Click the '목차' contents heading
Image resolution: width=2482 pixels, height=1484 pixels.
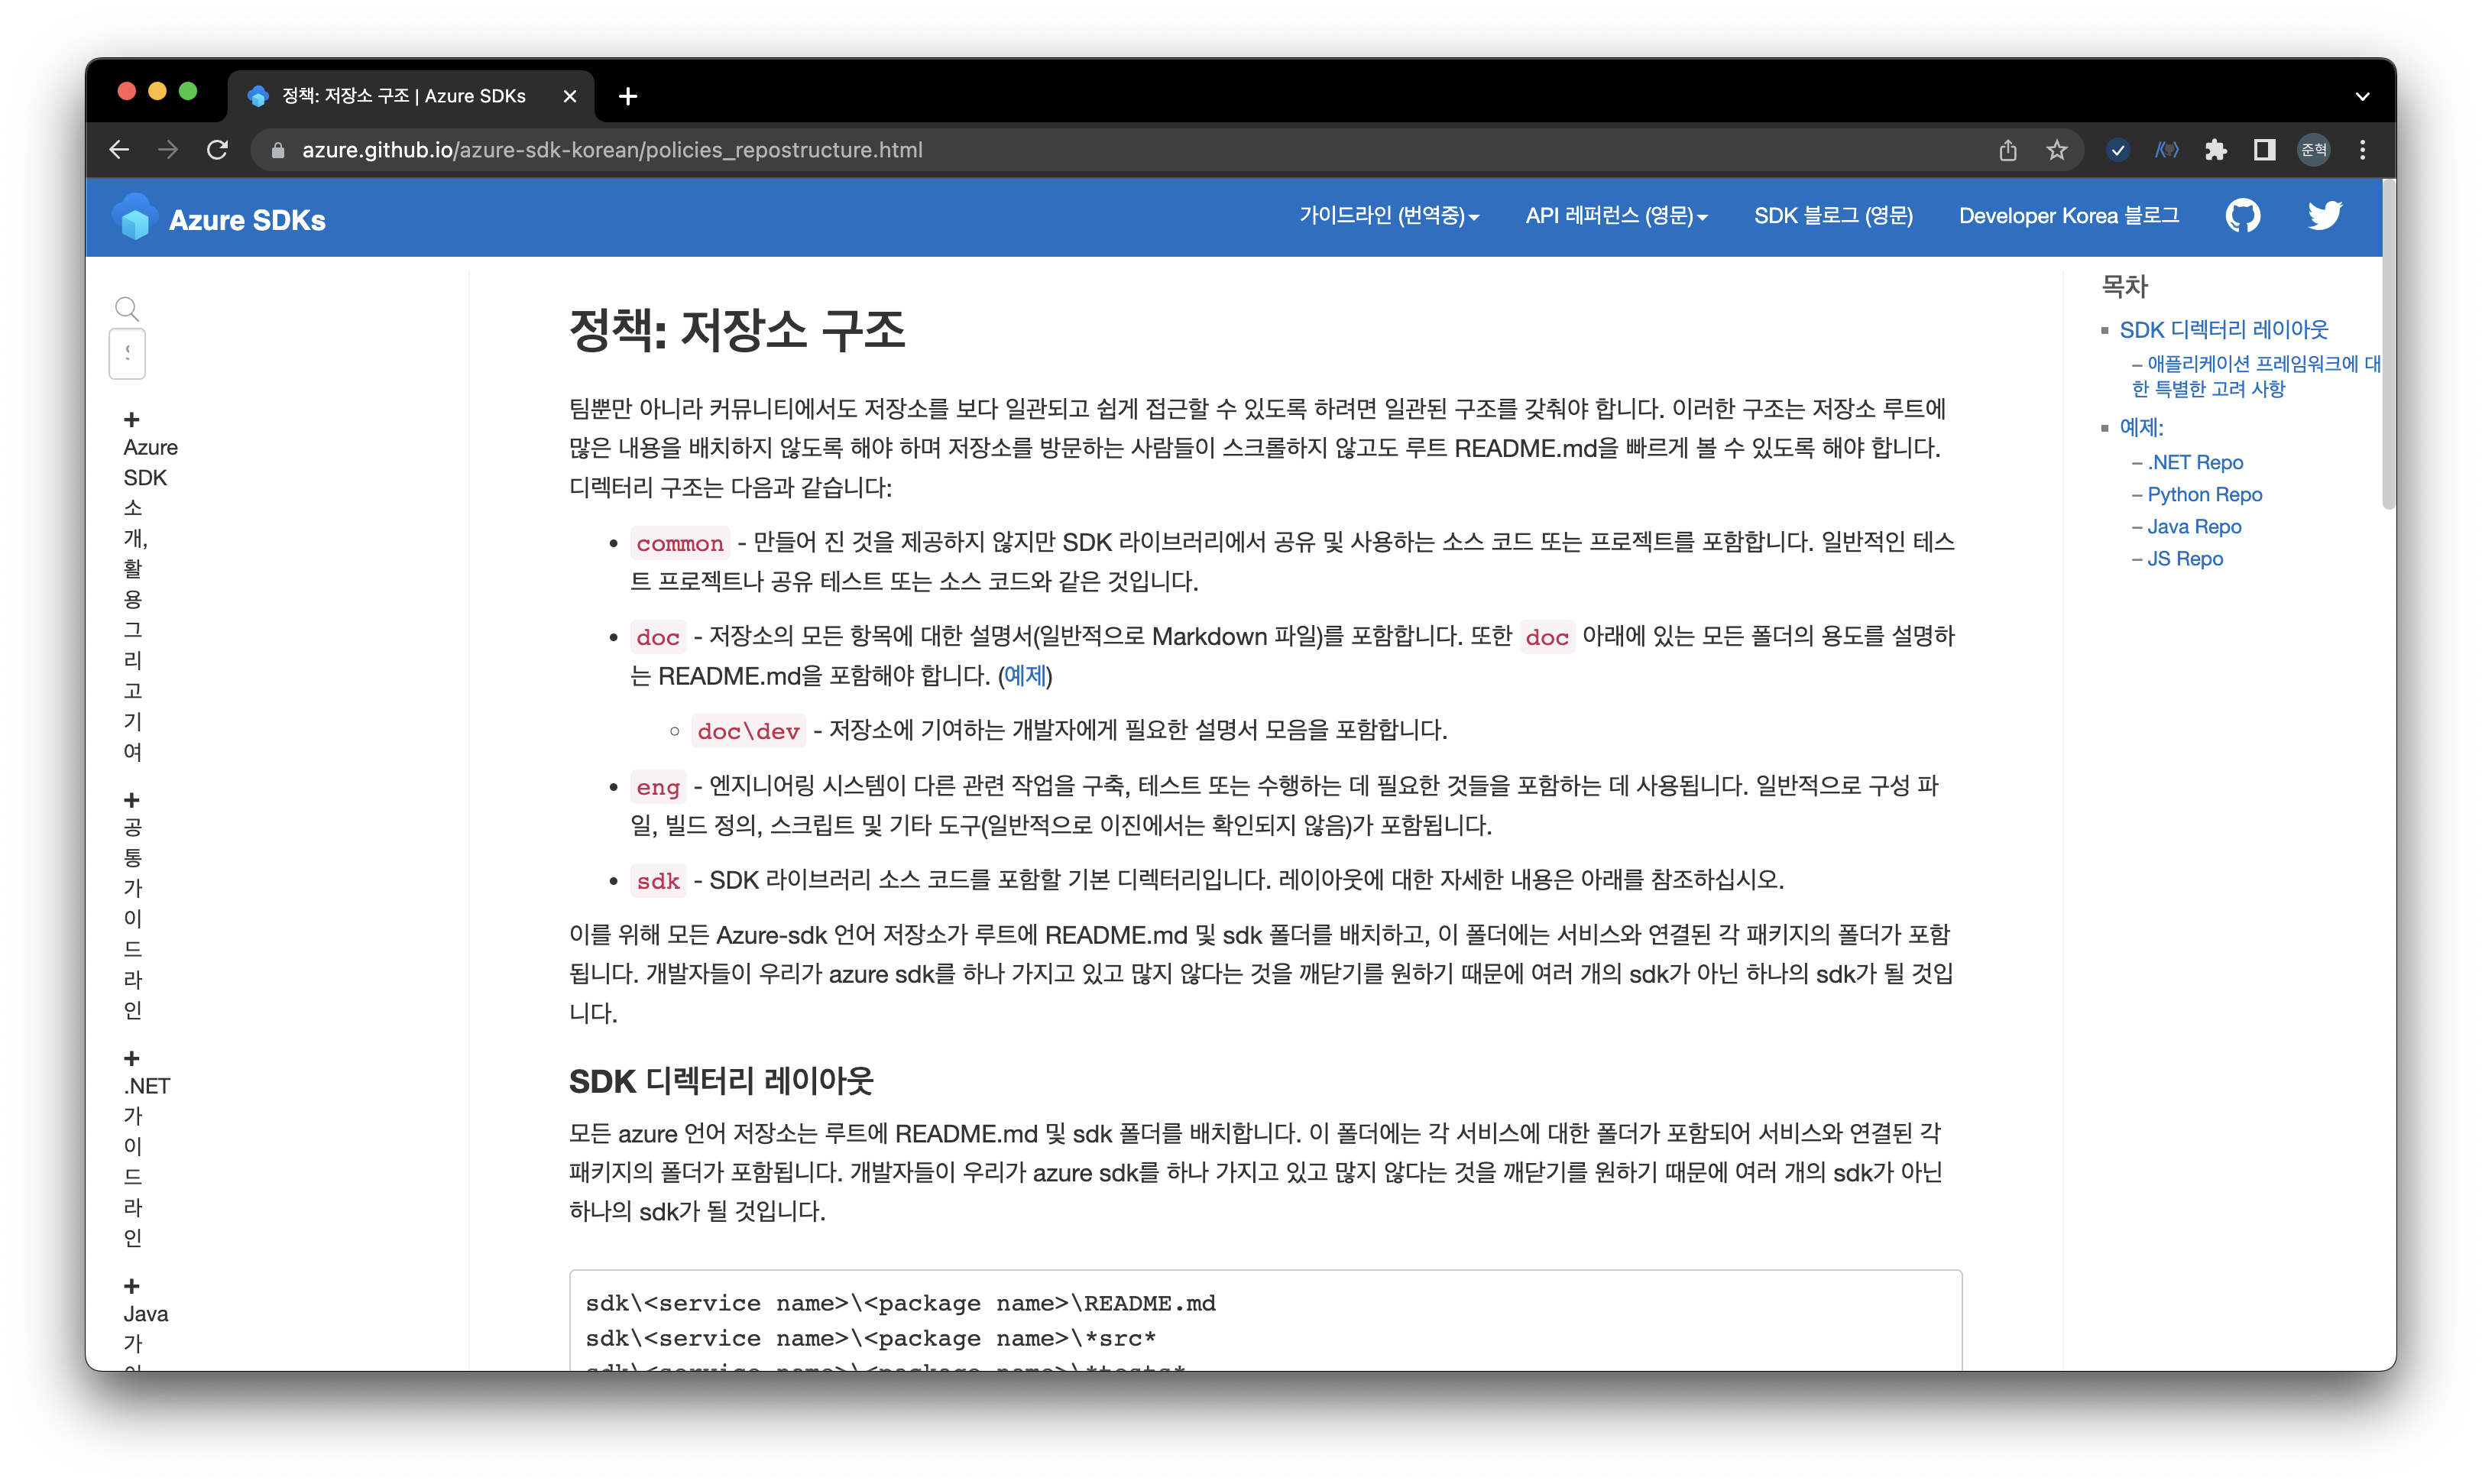pyautogui.click(x=2124, y=287)
